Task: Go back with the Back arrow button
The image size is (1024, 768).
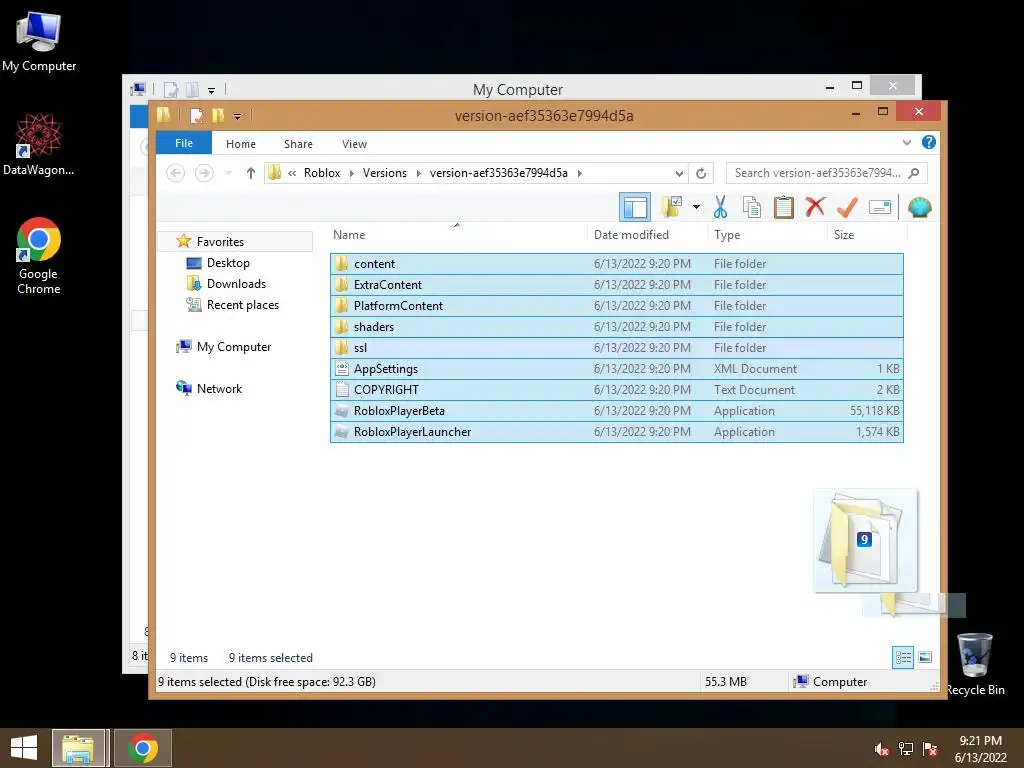Action: [x=175, y=173]
